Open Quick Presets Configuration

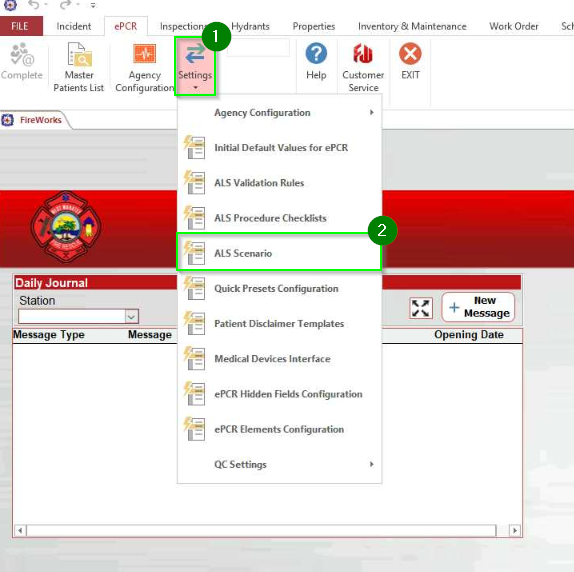pos(279,288)
